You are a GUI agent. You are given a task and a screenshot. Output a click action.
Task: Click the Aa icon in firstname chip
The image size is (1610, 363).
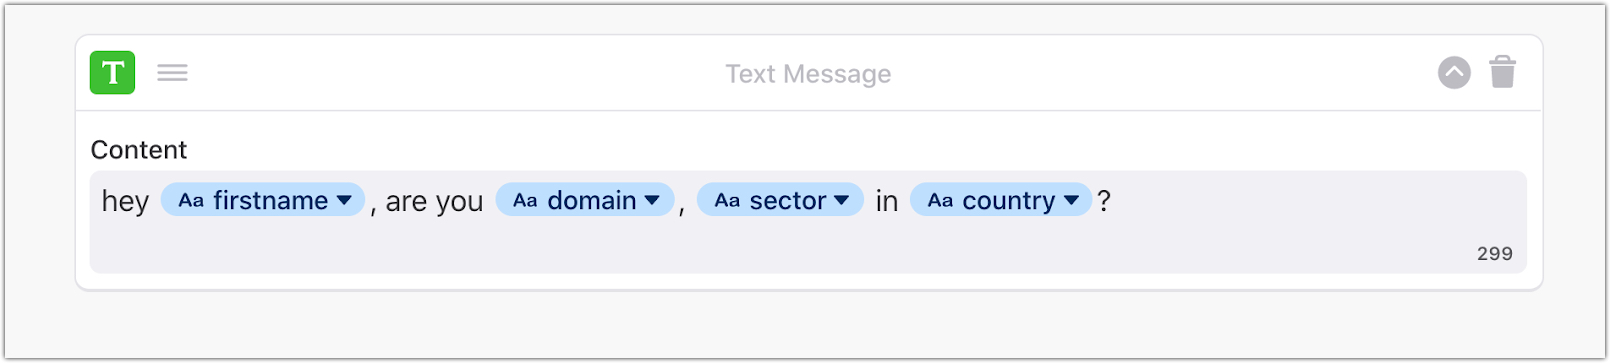(x=191, y=201)
